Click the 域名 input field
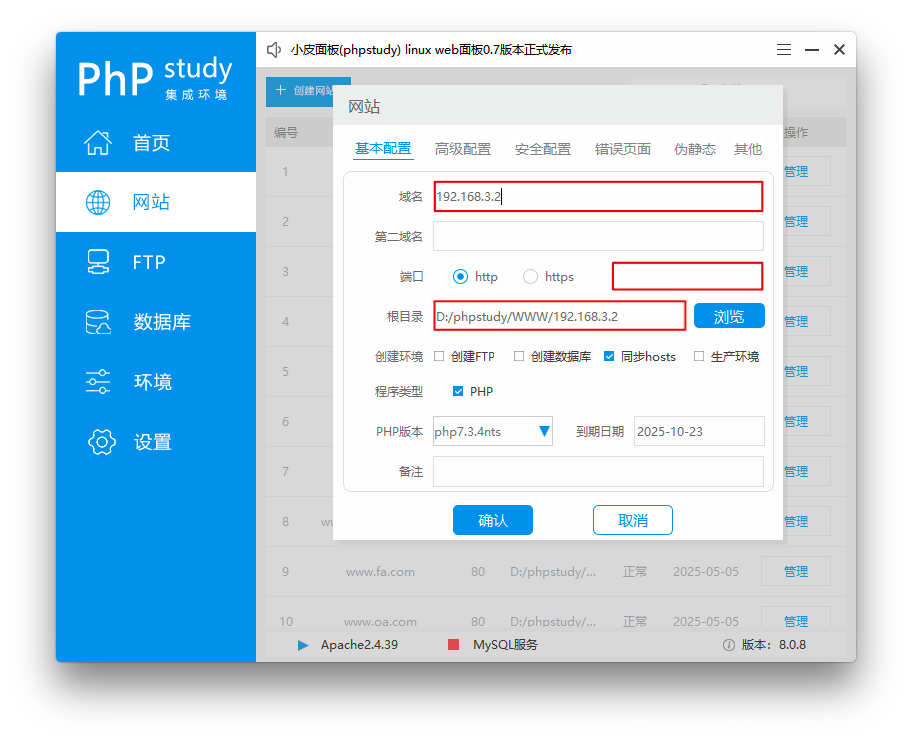912x742 pixels. [x=598, y=197]
